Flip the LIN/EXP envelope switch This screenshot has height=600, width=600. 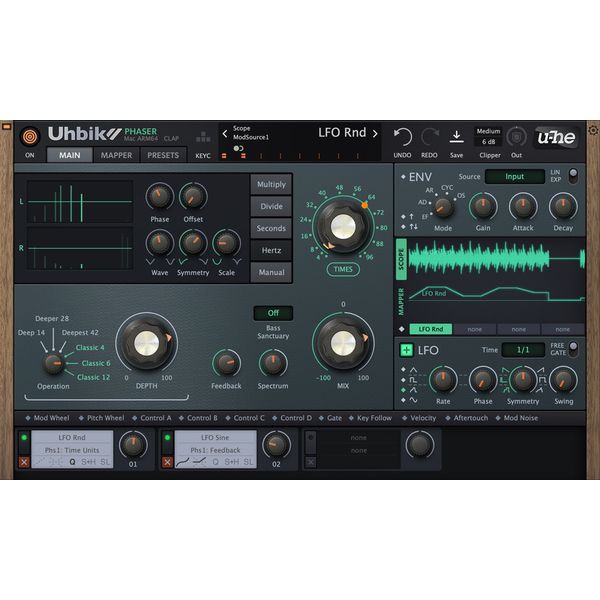(x=574, y=175)
